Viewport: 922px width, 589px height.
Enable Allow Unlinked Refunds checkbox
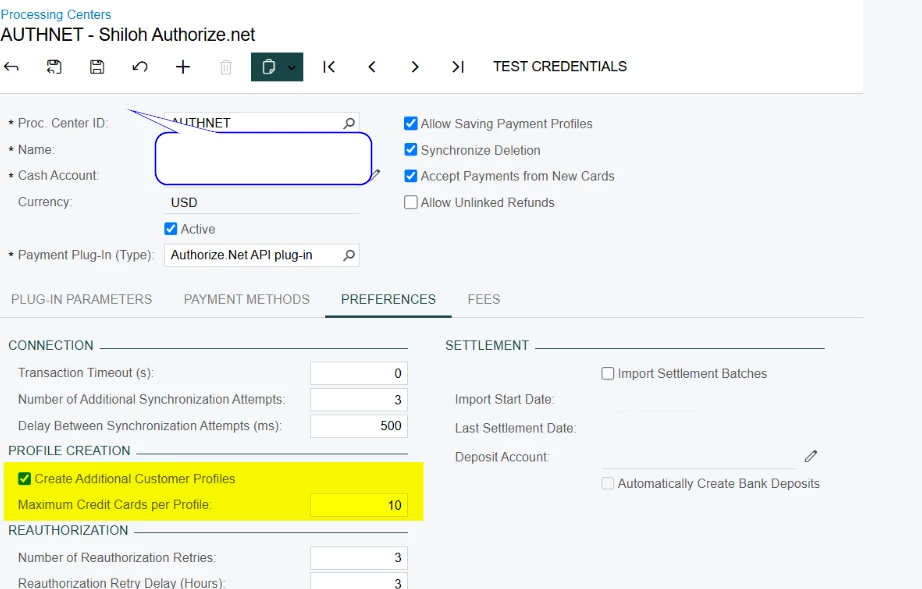coord(410,202)
